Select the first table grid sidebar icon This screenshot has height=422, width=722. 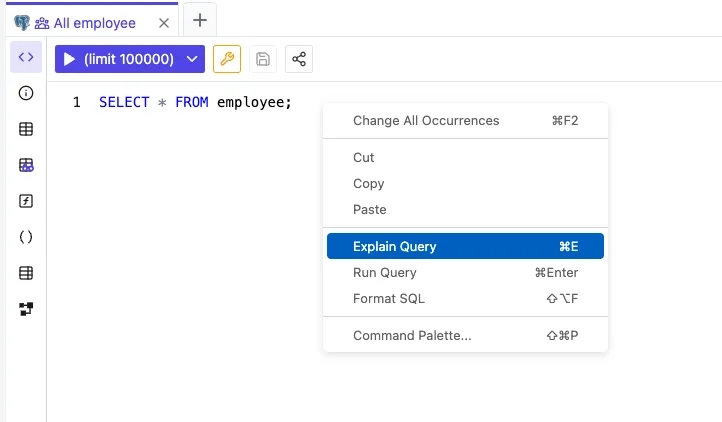(x=26, y=129)
